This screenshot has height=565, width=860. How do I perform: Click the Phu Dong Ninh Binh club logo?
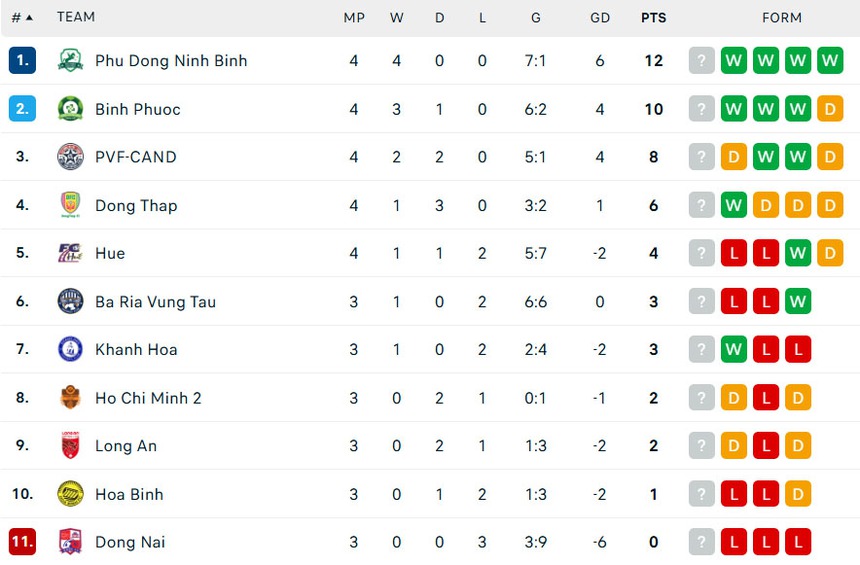70,61
